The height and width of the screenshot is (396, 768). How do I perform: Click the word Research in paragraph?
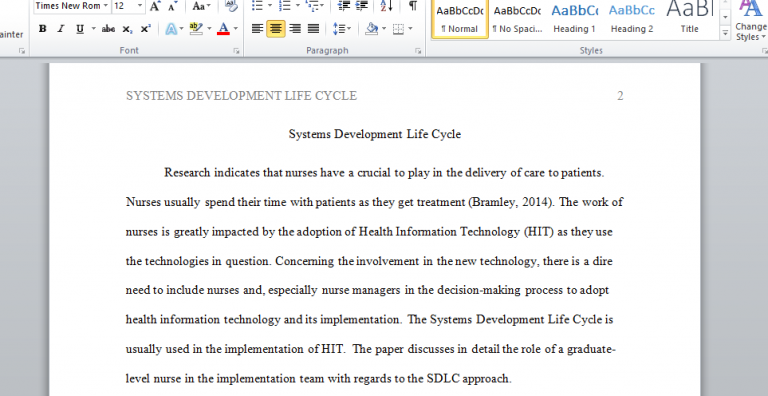pyautogui.click(x=187, y=173)
